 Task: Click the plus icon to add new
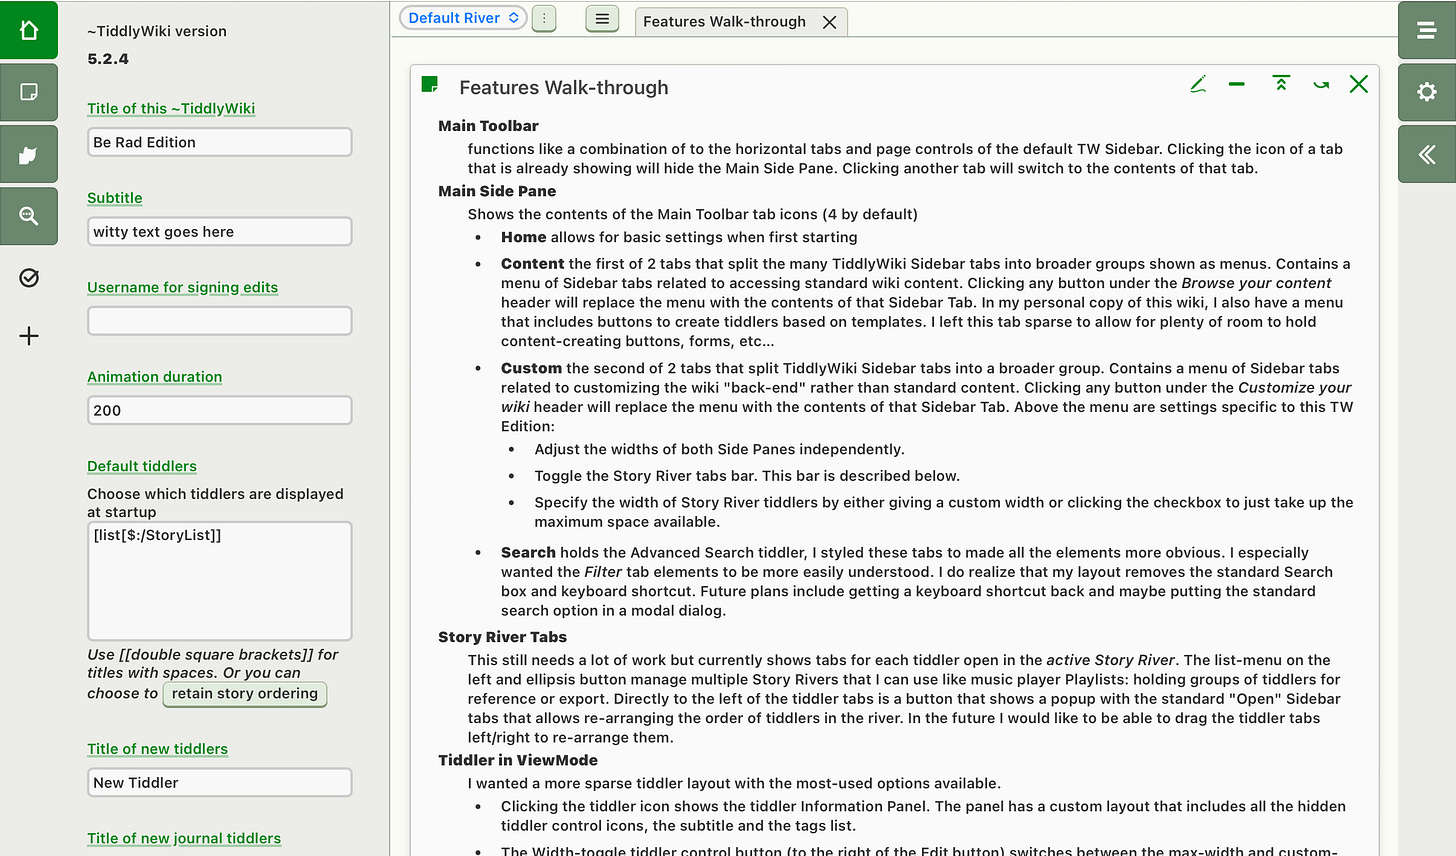click(29, 336)
